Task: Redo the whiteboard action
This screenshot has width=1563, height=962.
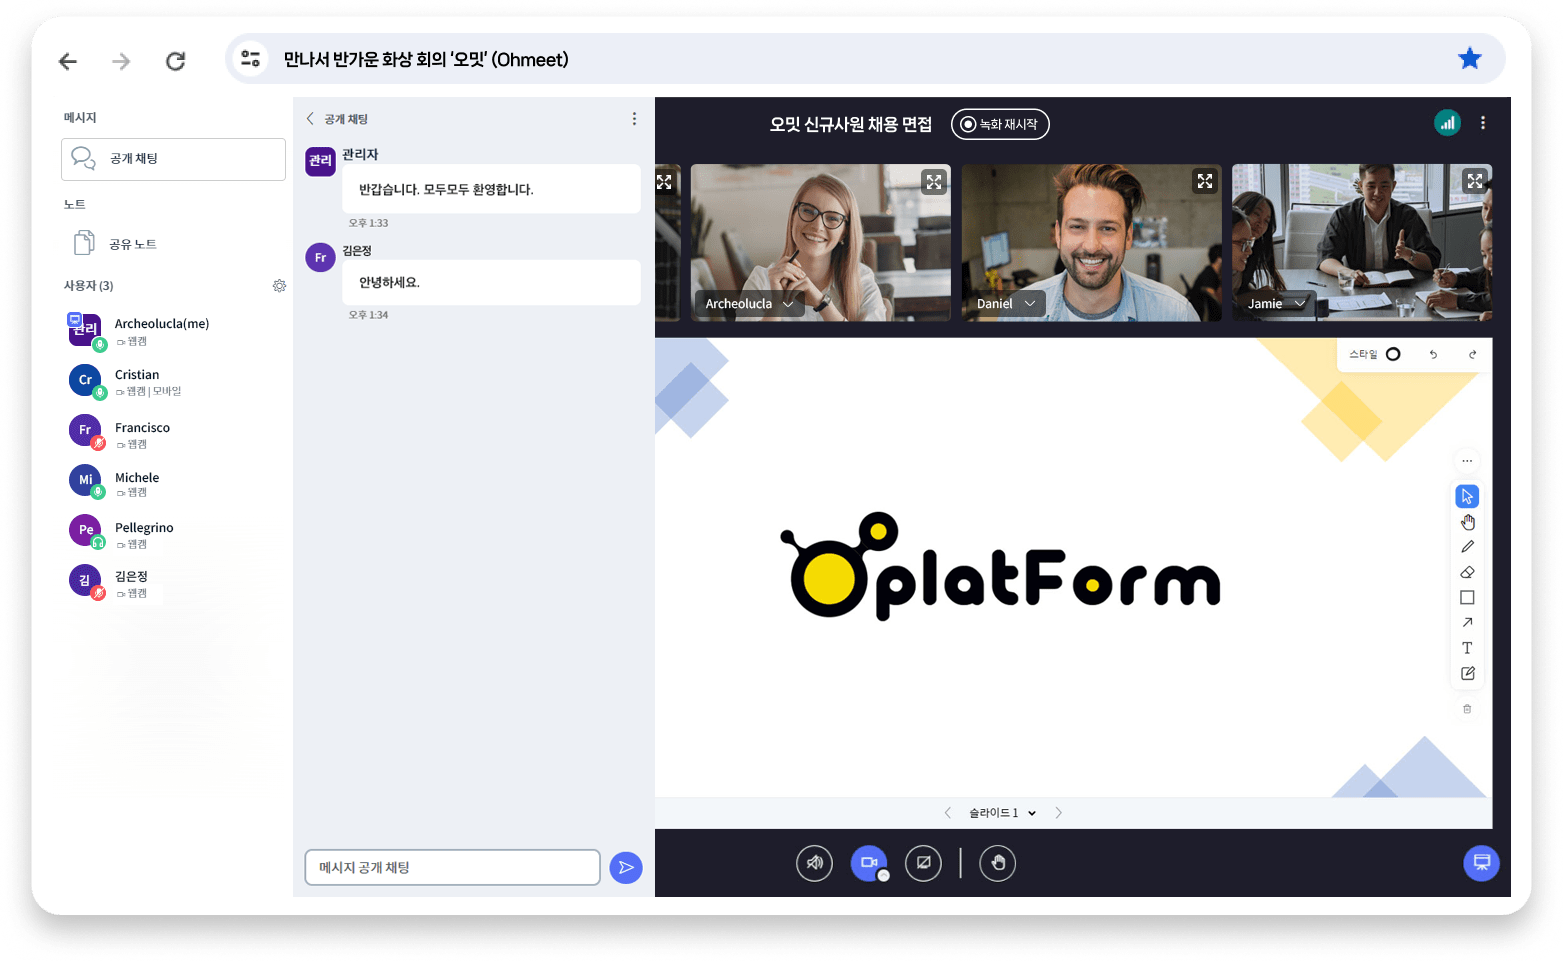Action: [x=1472, y=354]
